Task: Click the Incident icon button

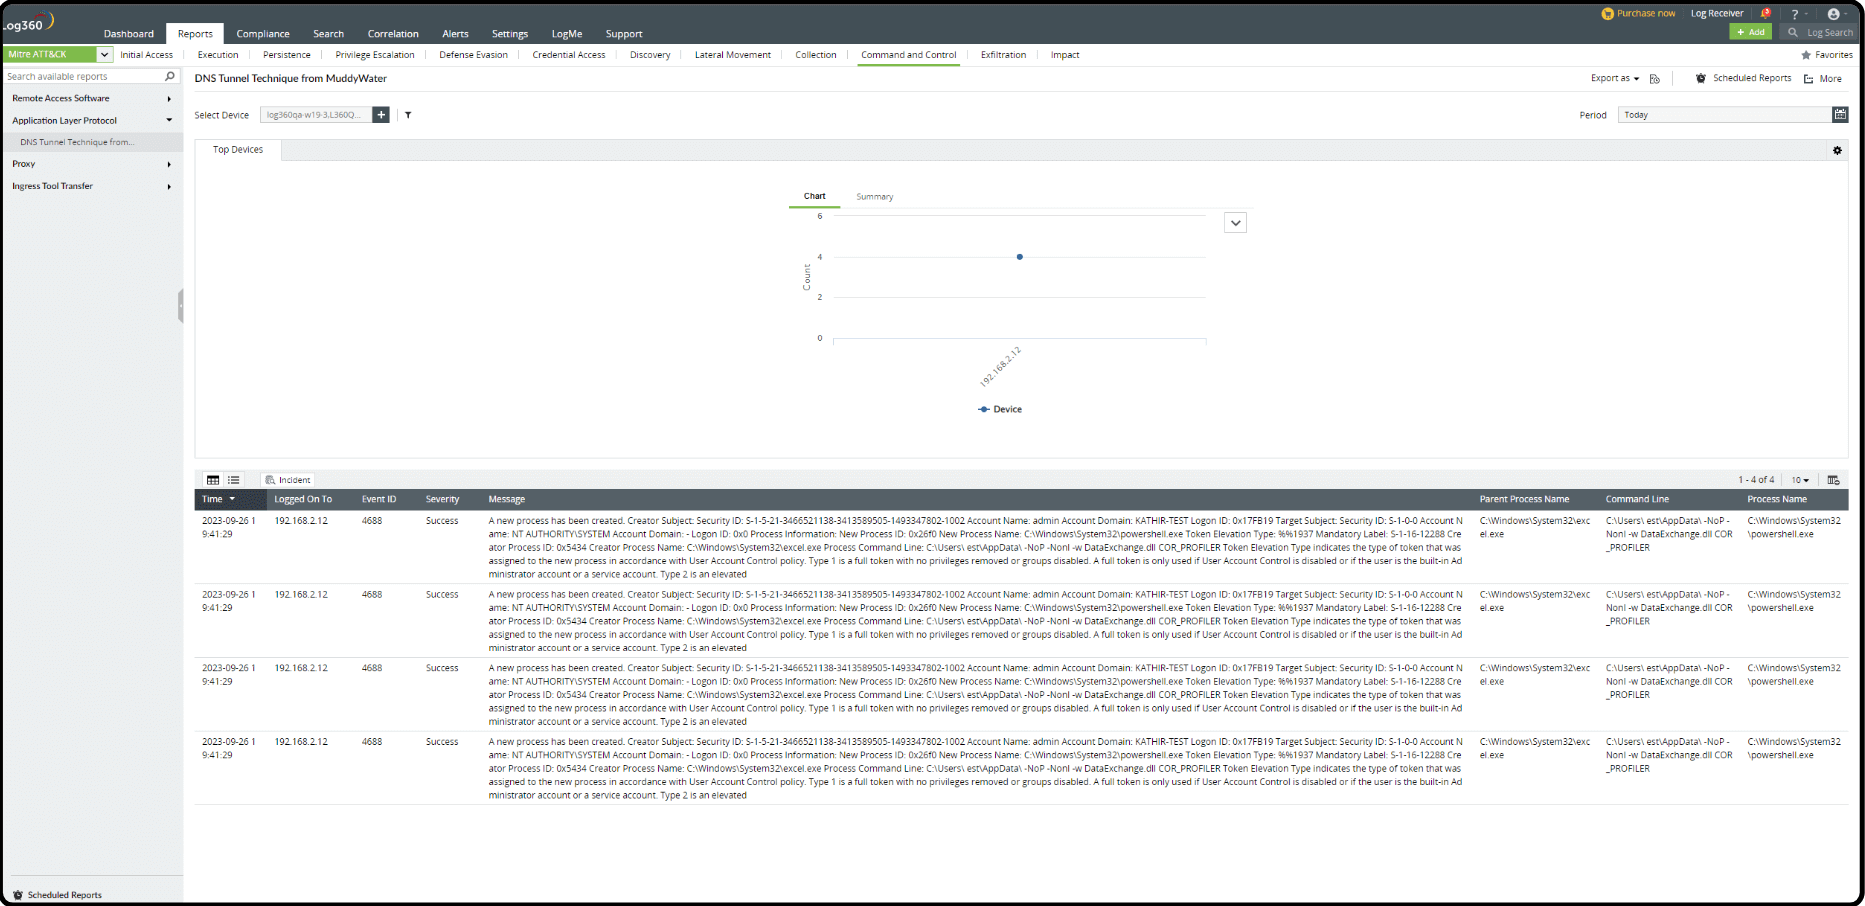Action: tap(288, 480)
